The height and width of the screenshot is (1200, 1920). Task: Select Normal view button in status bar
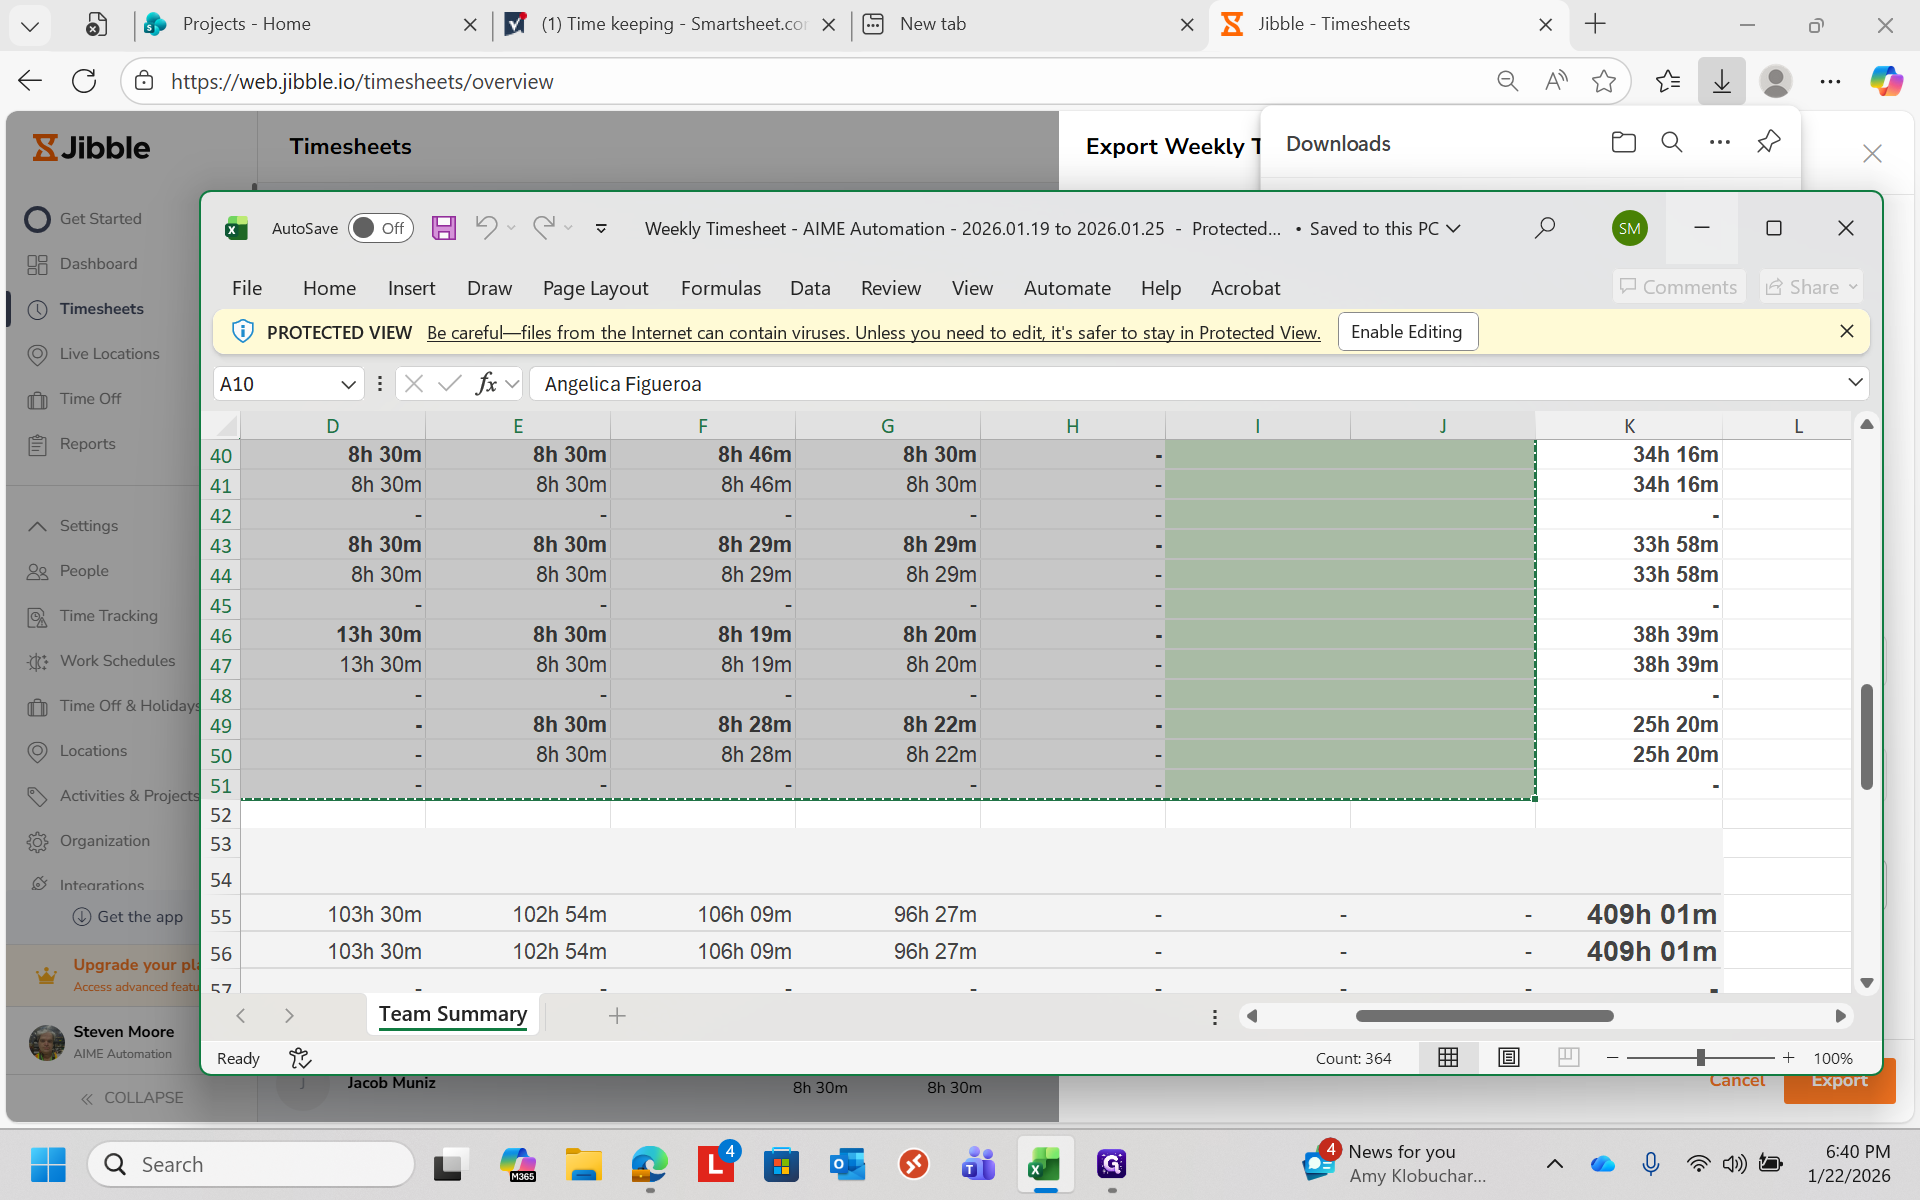1448,1057
